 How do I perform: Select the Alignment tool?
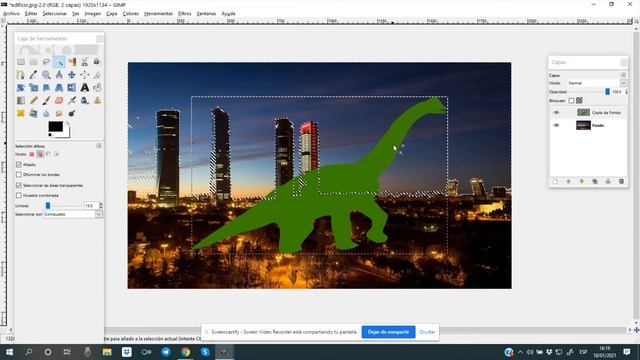pyautogui.click(x=84, y=75)
